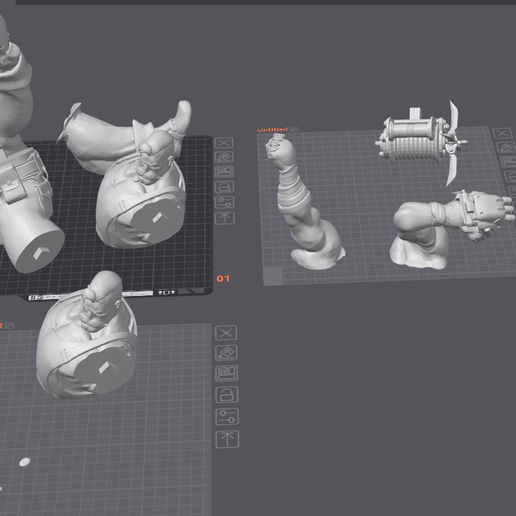Select the small white disc on the lower plate
516x516 pixels.
click(25, 462)
